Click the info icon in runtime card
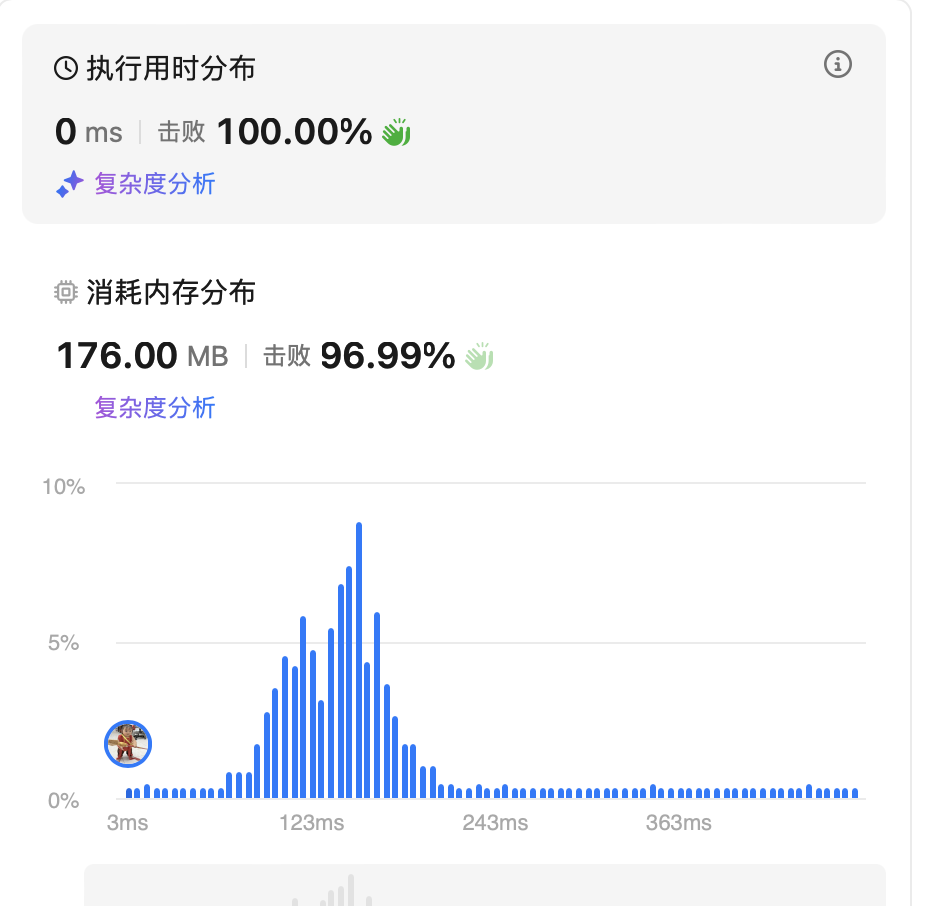Viewport: 930px width, 906px height. [837, 64]
